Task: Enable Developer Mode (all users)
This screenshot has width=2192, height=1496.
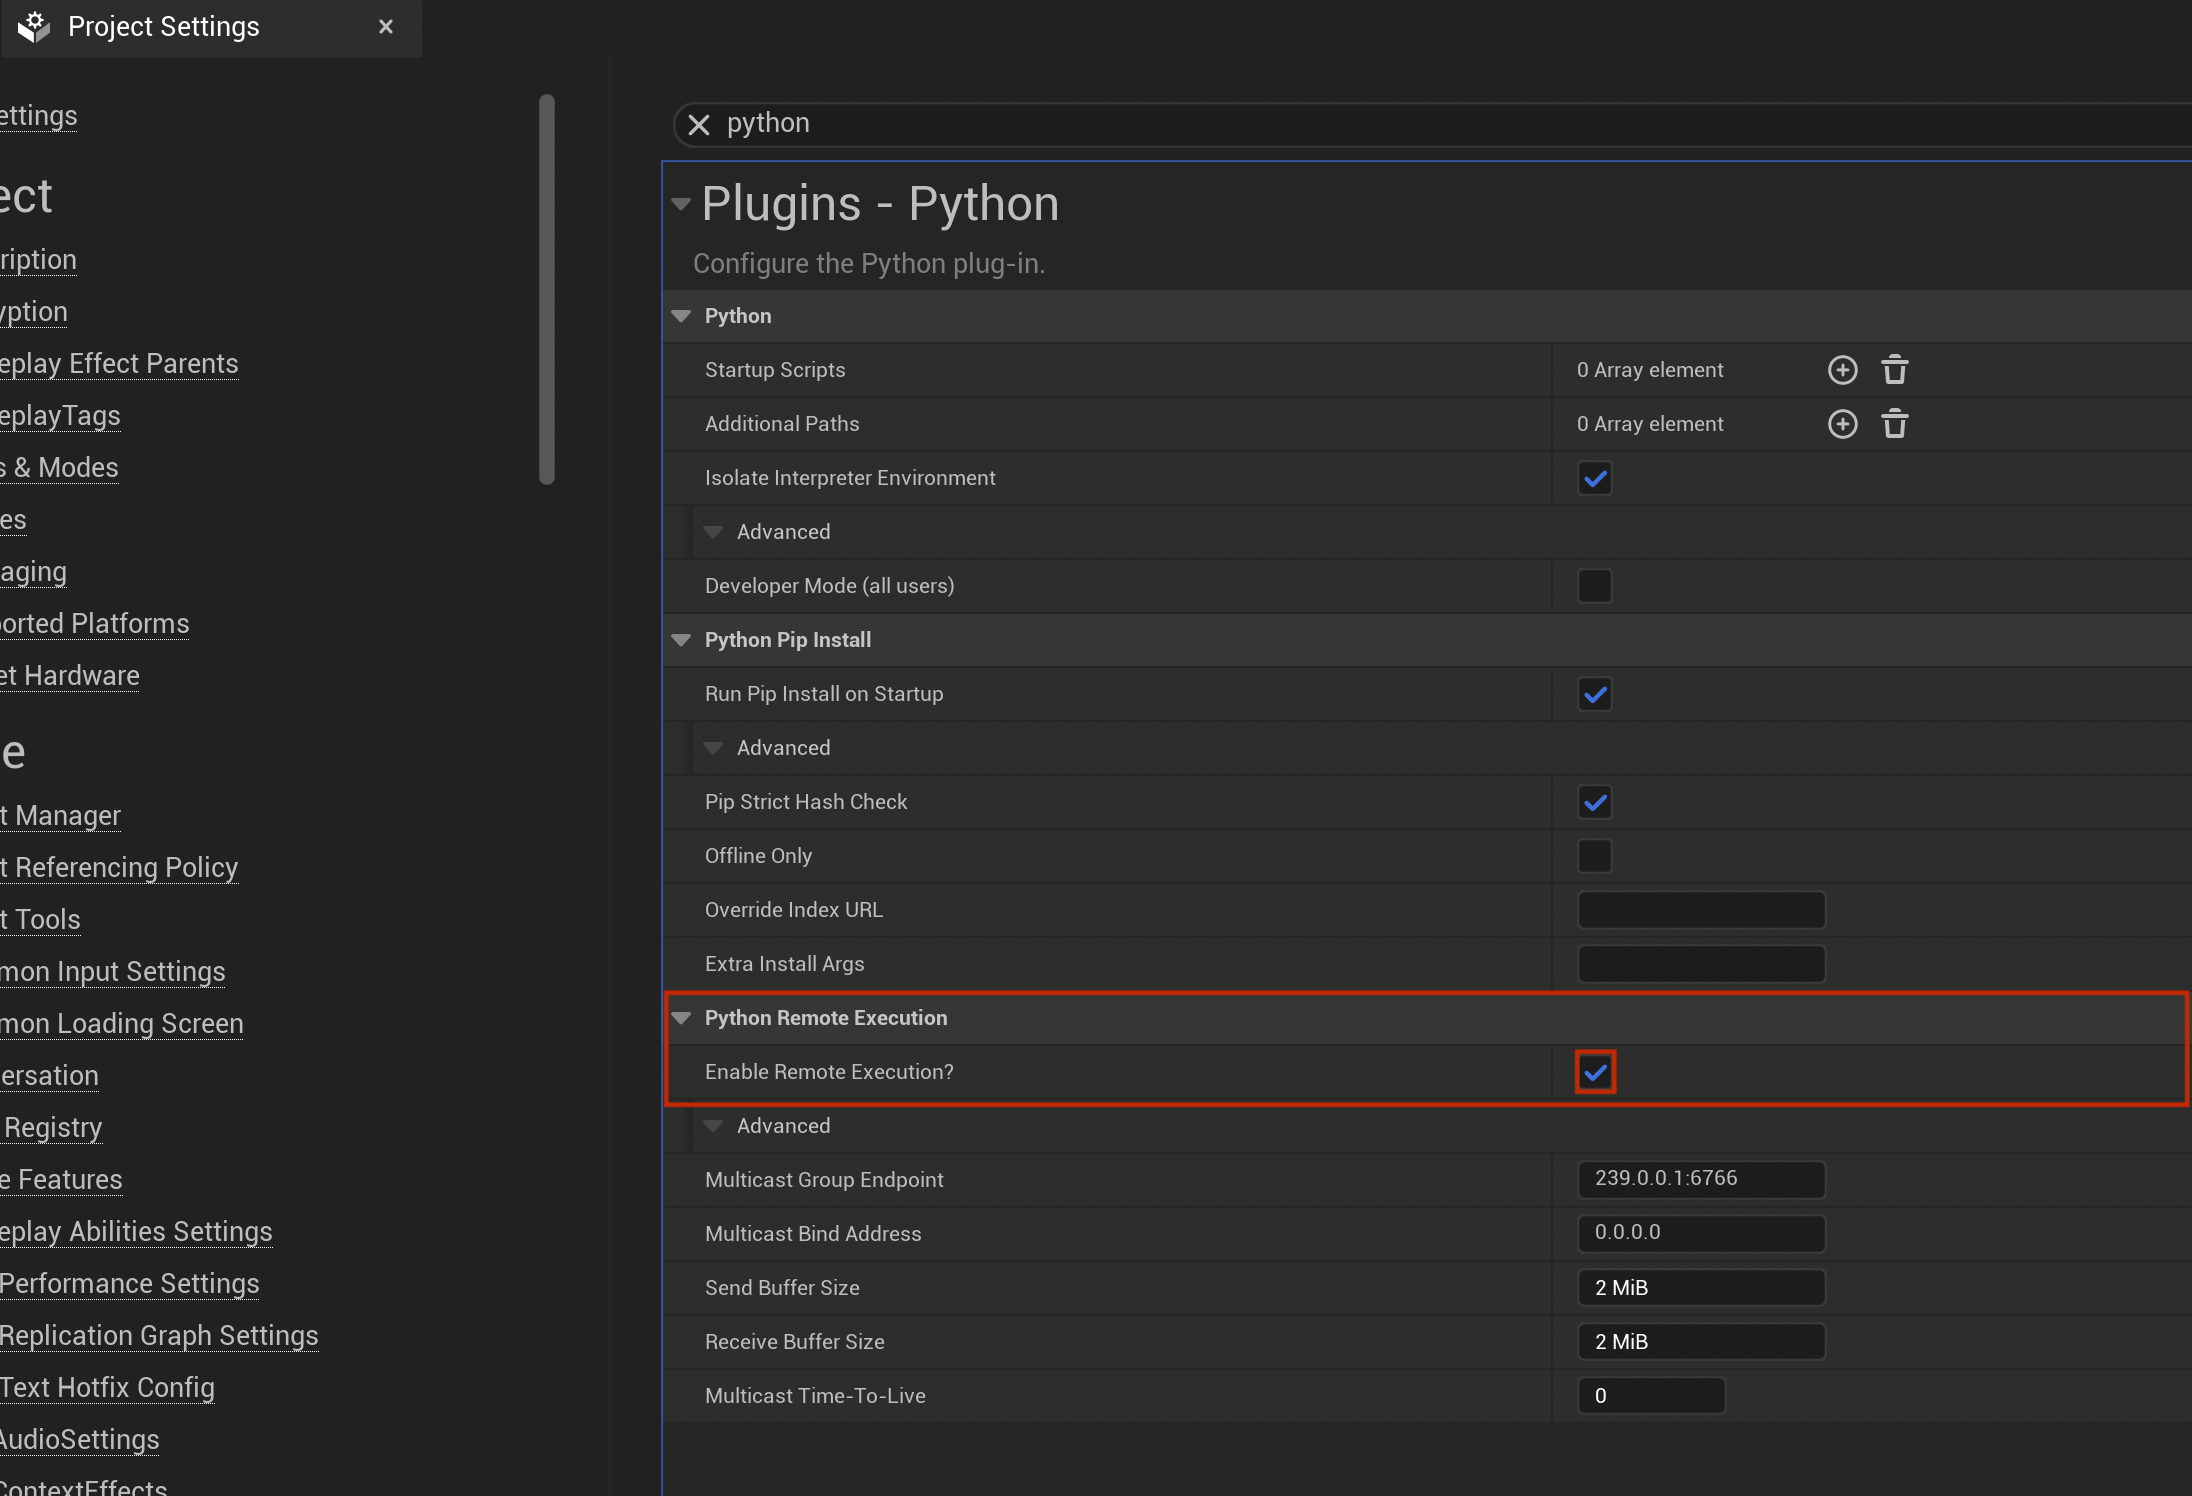Action: point(1595,585)
